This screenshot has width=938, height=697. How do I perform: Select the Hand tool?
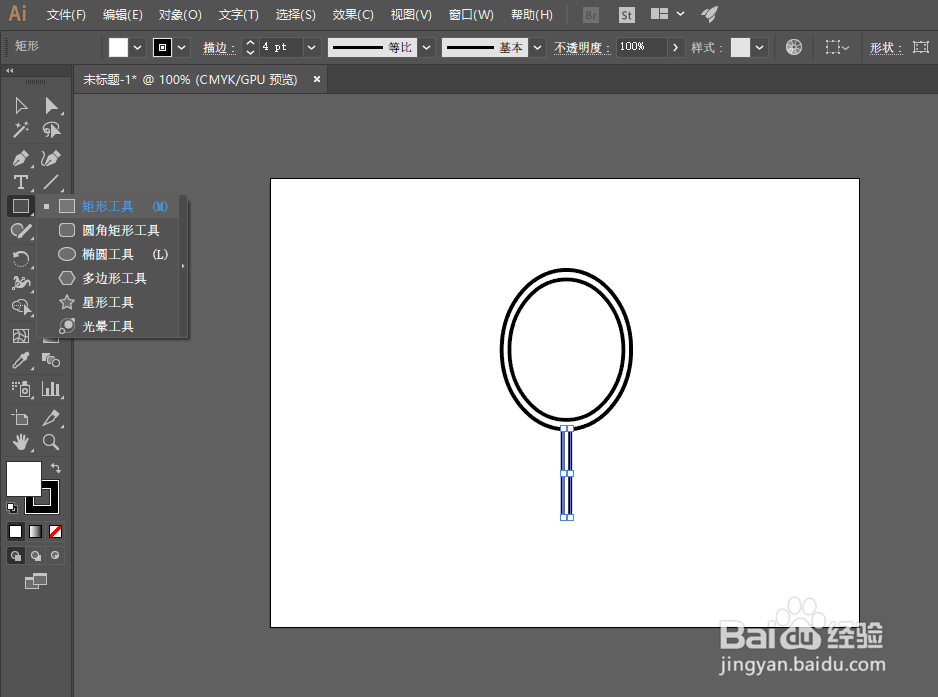[x=21, y=442]
